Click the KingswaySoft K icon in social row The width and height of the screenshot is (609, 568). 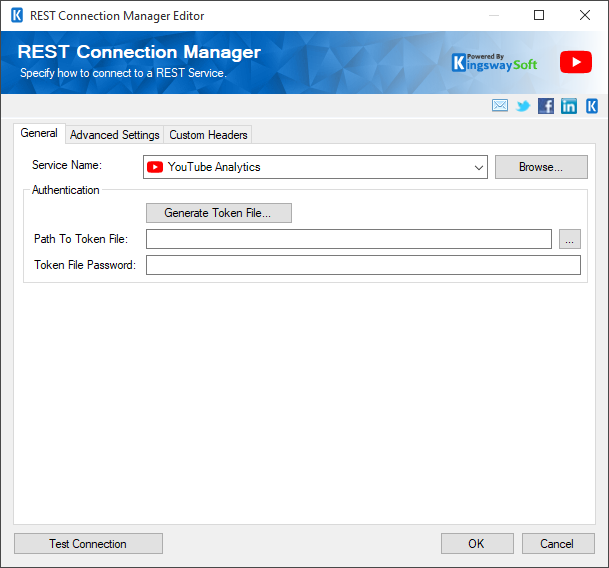(x=592, y=106)
